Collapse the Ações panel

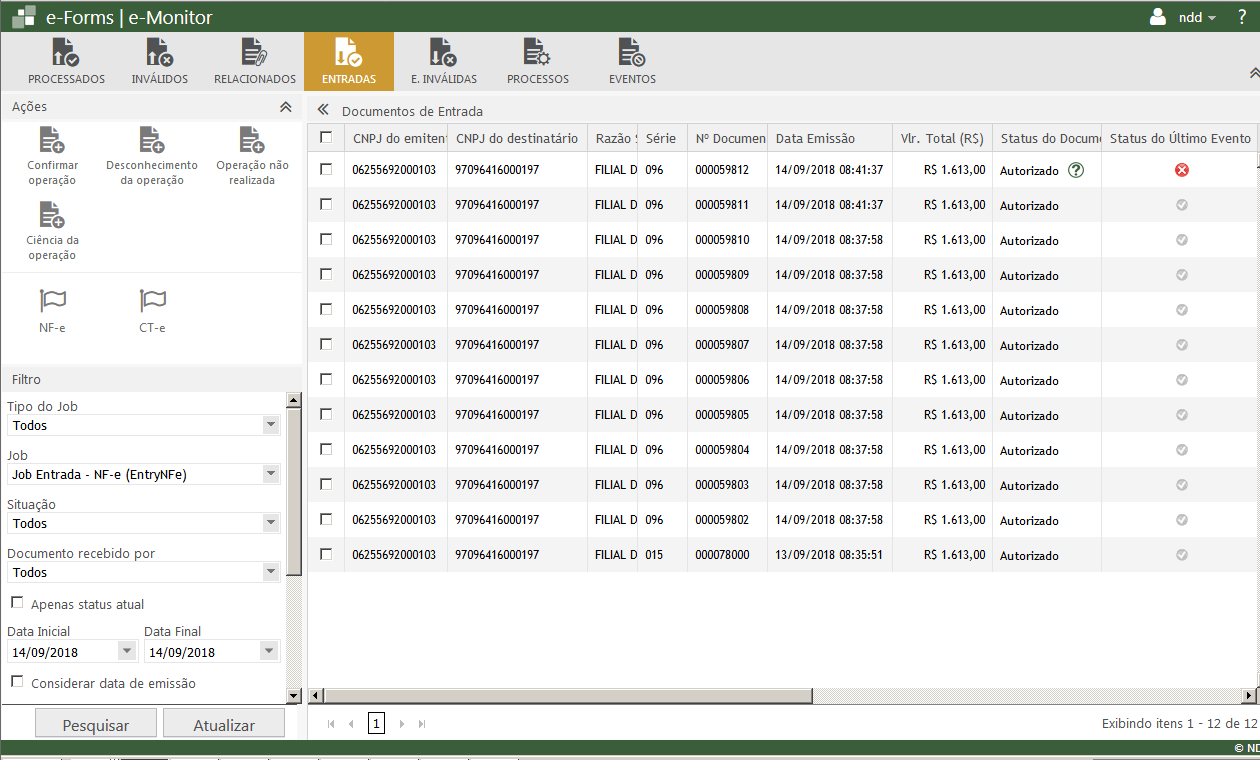coord(285,107)
